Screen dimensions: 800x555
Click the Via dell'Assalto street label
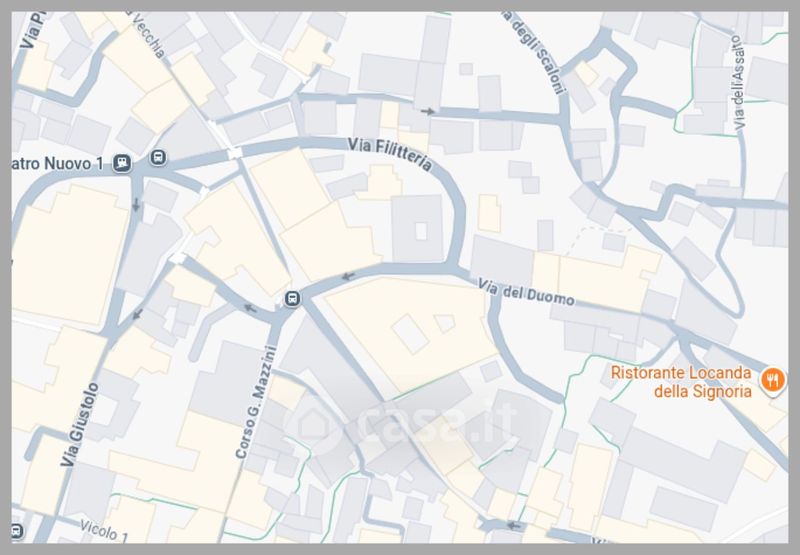point(739,82)
